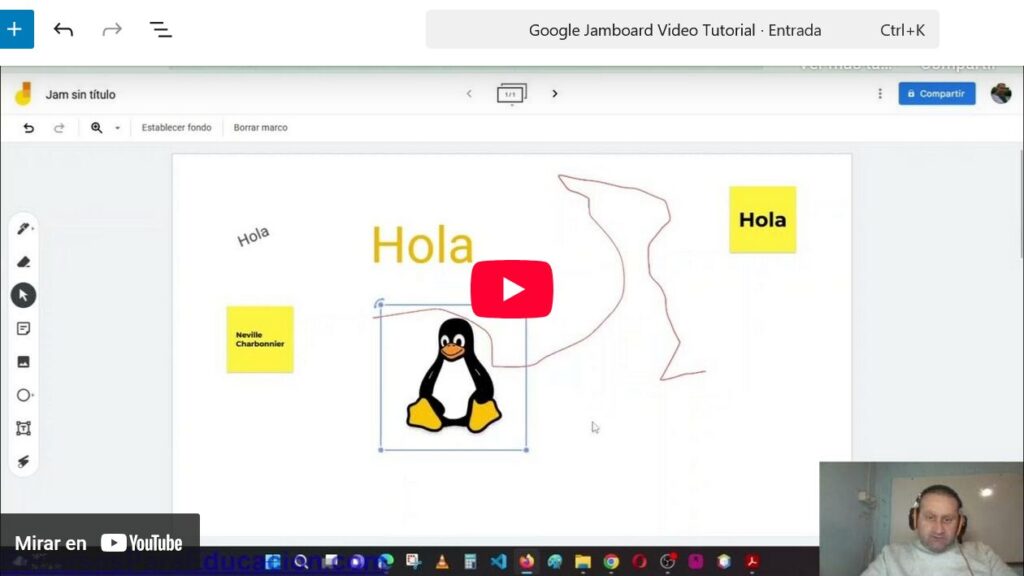Open Opera browser from taskbar
The image size is (1024, 576).
(639, 562)
